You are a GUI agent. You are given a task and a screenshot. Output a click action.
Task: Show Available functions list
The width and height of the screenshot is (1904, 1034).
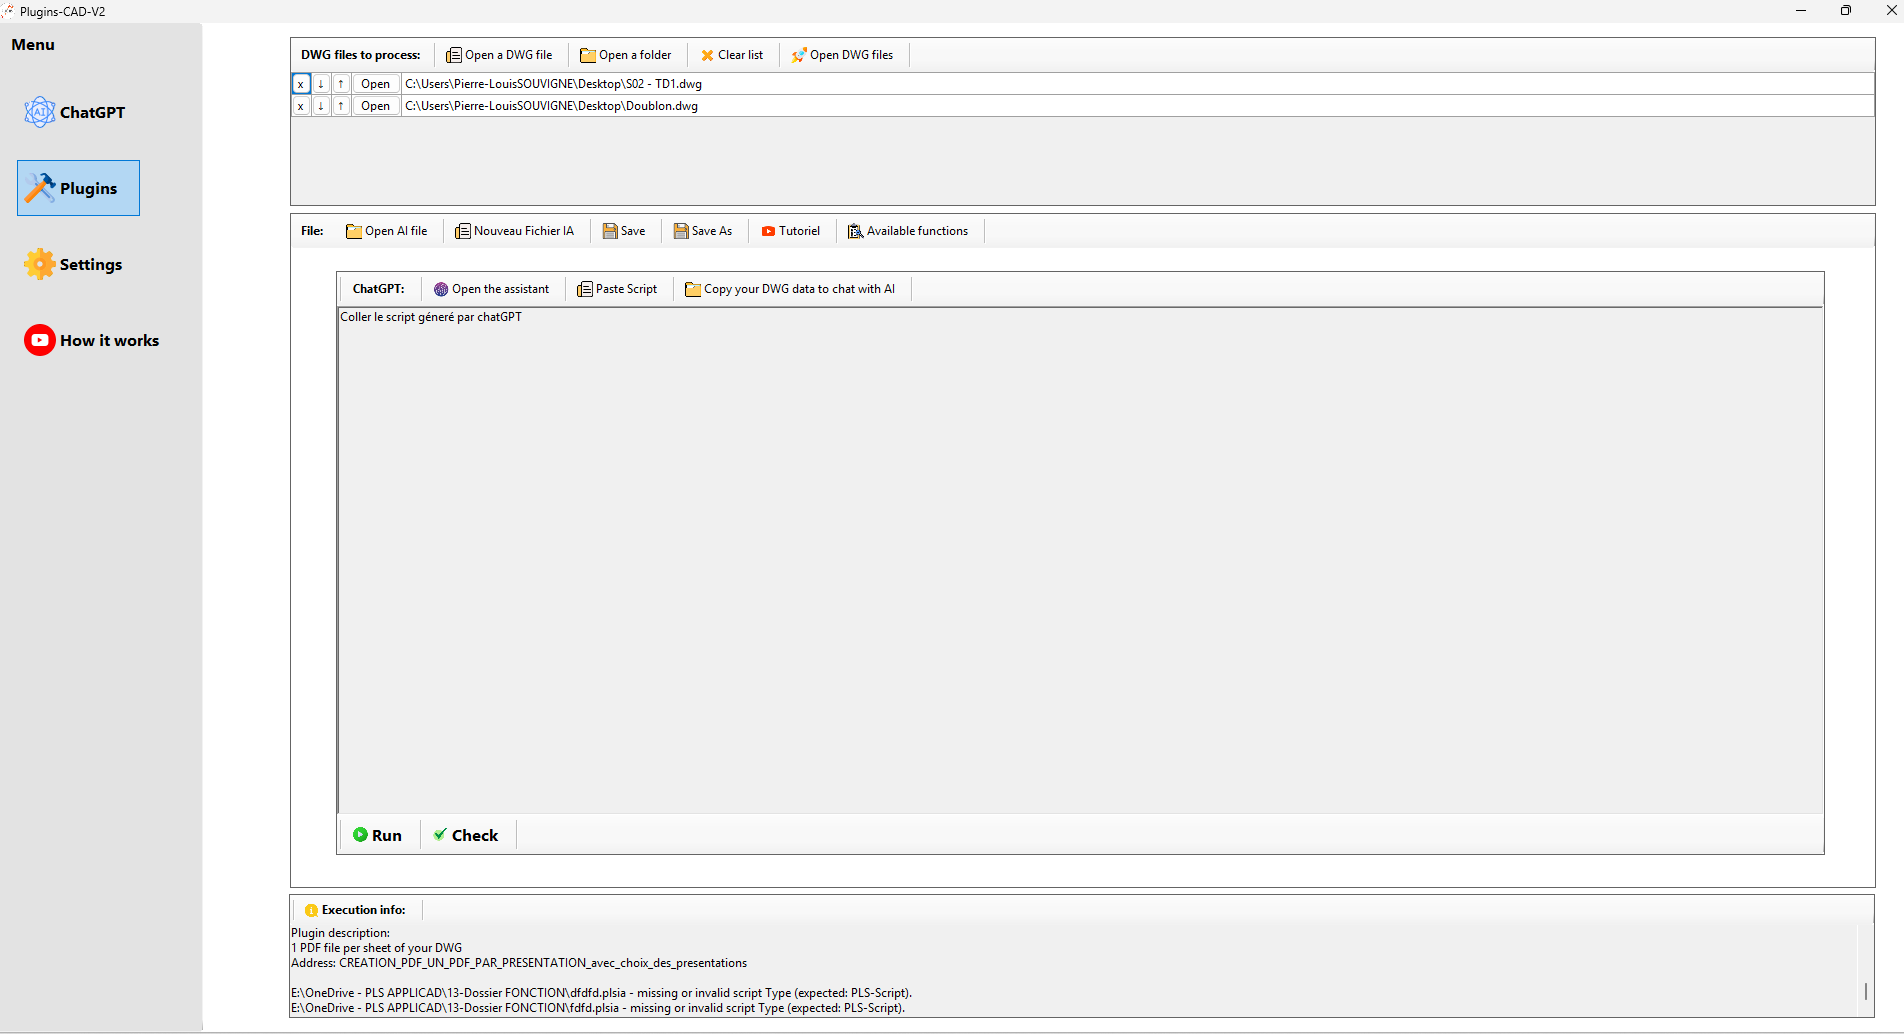(908, 231)
